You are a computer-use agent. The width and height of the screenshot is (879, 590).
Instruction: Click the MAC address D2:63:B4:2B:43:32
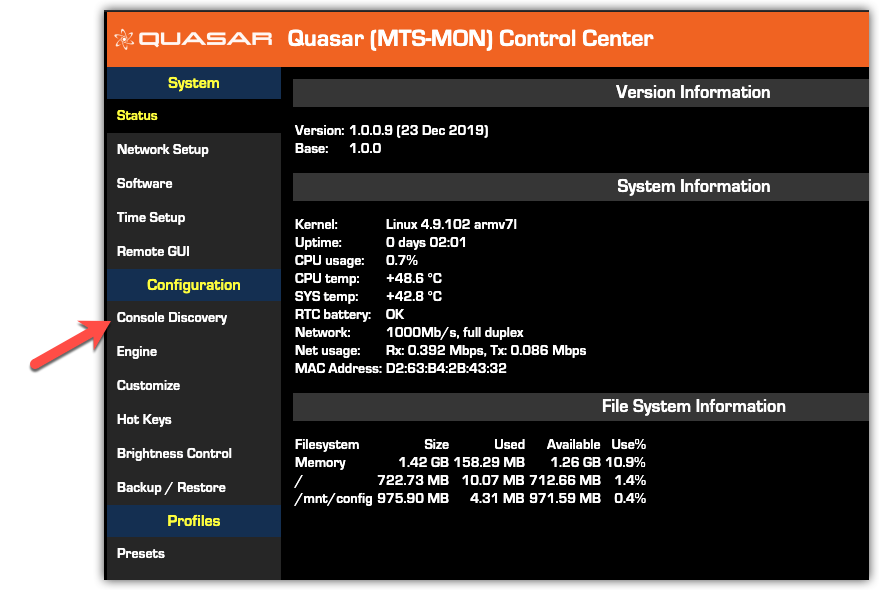[446, 368]
